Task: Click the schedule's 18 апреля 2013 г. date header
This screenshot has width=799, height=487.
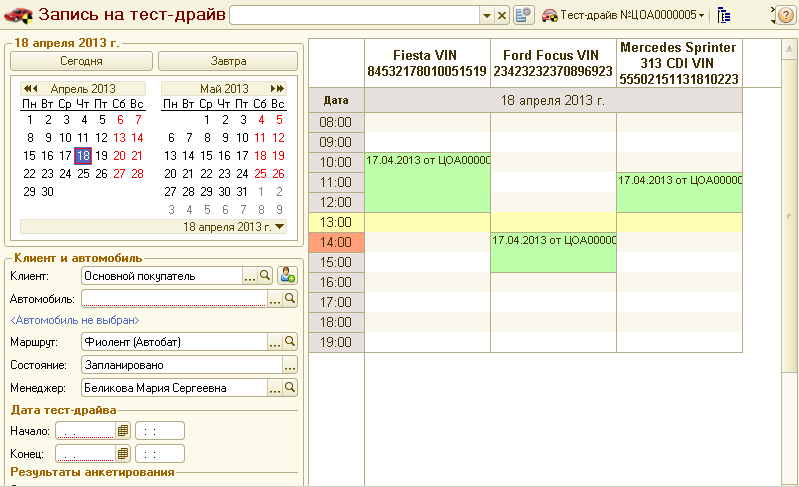Action: point(553,100)
